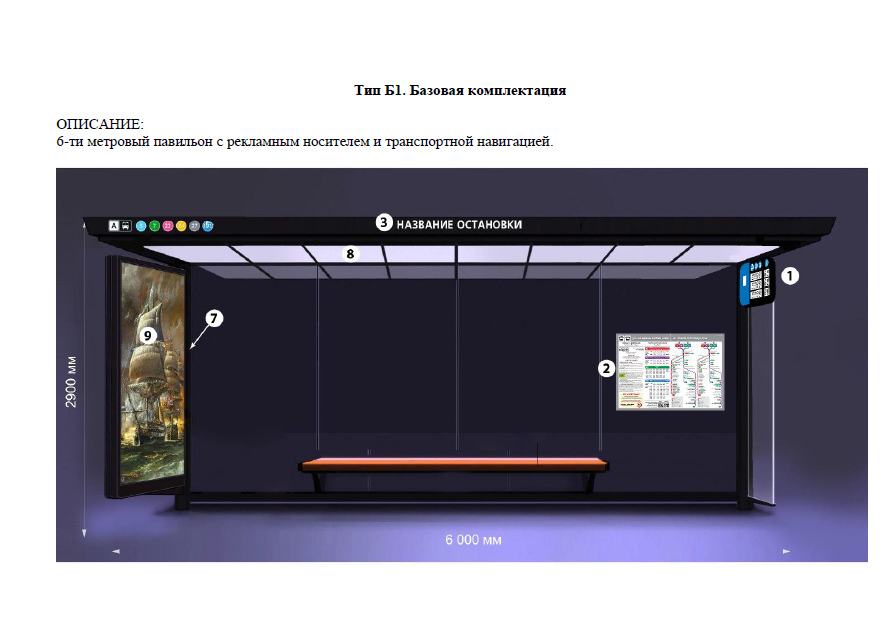The width and height of the screenshot is (889, 620).
Task: Select the yellow route number circle
Action: click(x=181, y=226)
